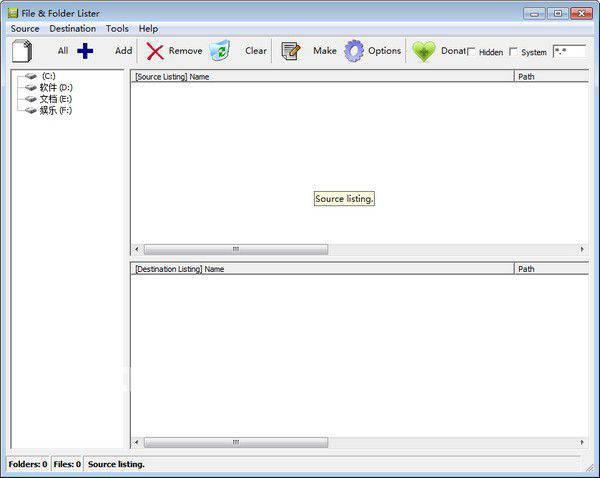Click the notepad pencil Make icon

(291, 51)
